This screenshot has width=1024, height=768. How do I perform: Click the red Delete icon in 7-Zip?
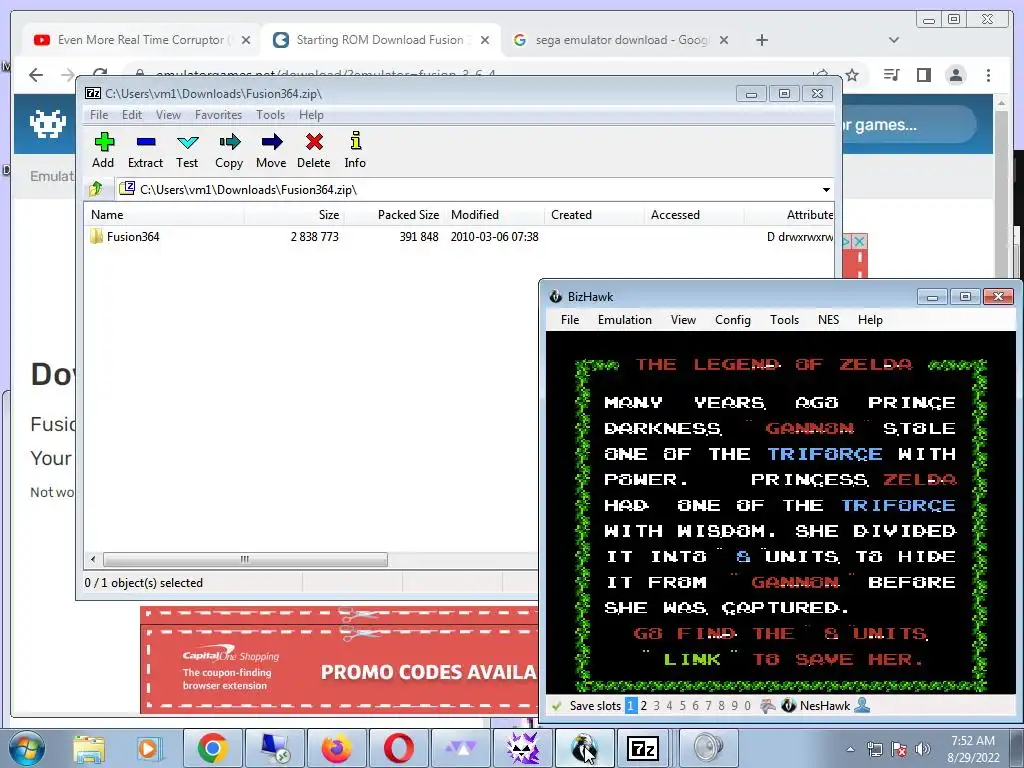pos(313,150)
